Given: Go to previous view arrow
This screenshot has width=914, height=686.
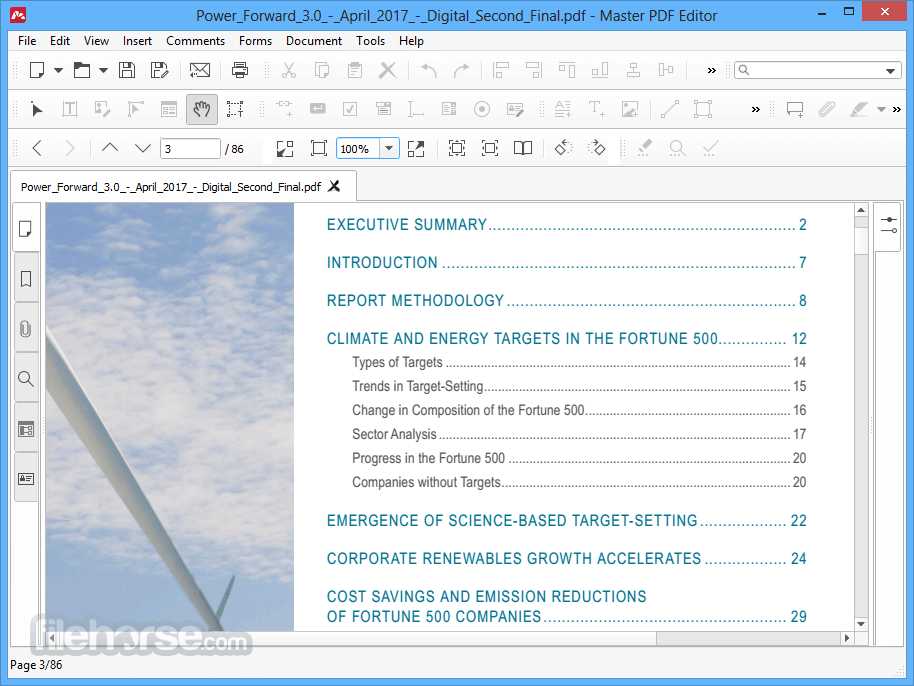Looking at the screenshot, I should (37, 148).
